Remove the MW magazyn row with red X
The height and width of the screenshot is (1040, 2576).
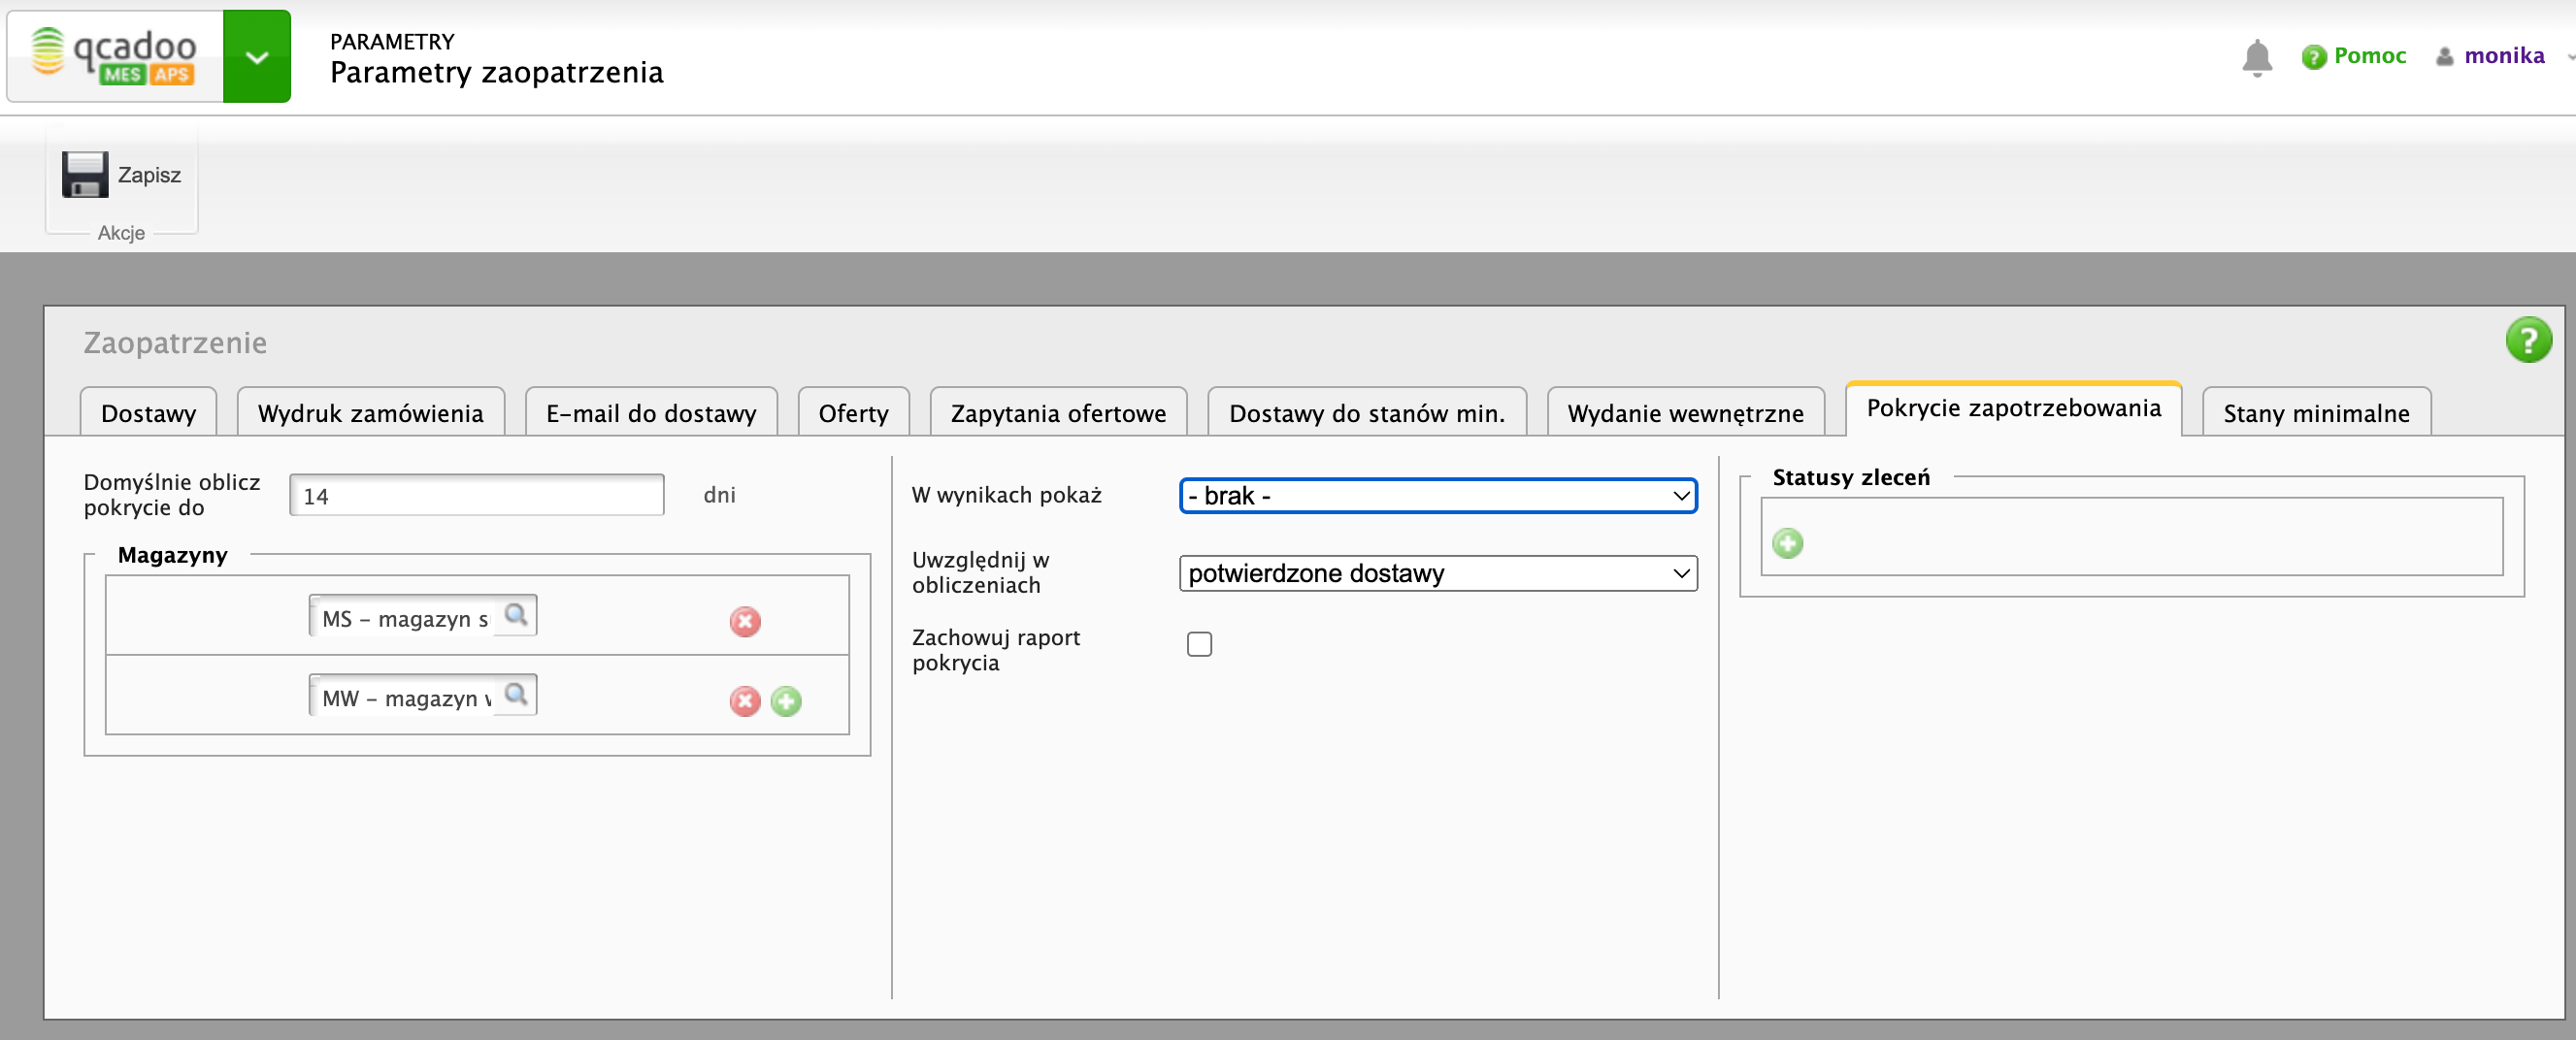[x=745, y=701]
